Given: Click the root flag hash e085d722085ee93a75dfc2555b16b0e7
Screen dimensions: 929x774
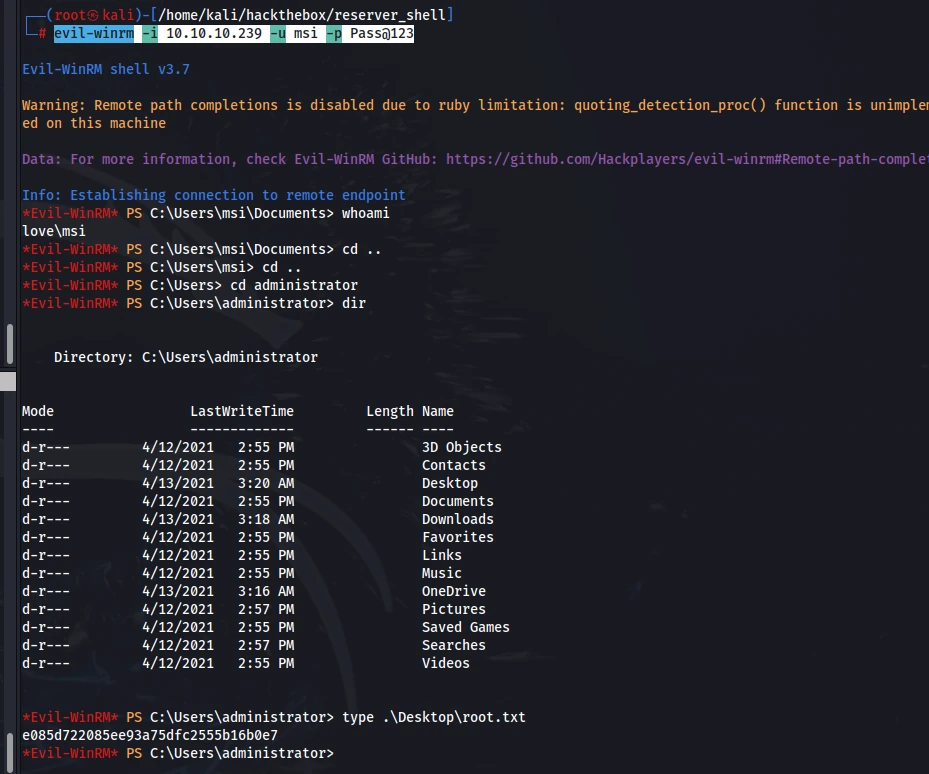Looking at the screenshot, I should pos(150,735).
